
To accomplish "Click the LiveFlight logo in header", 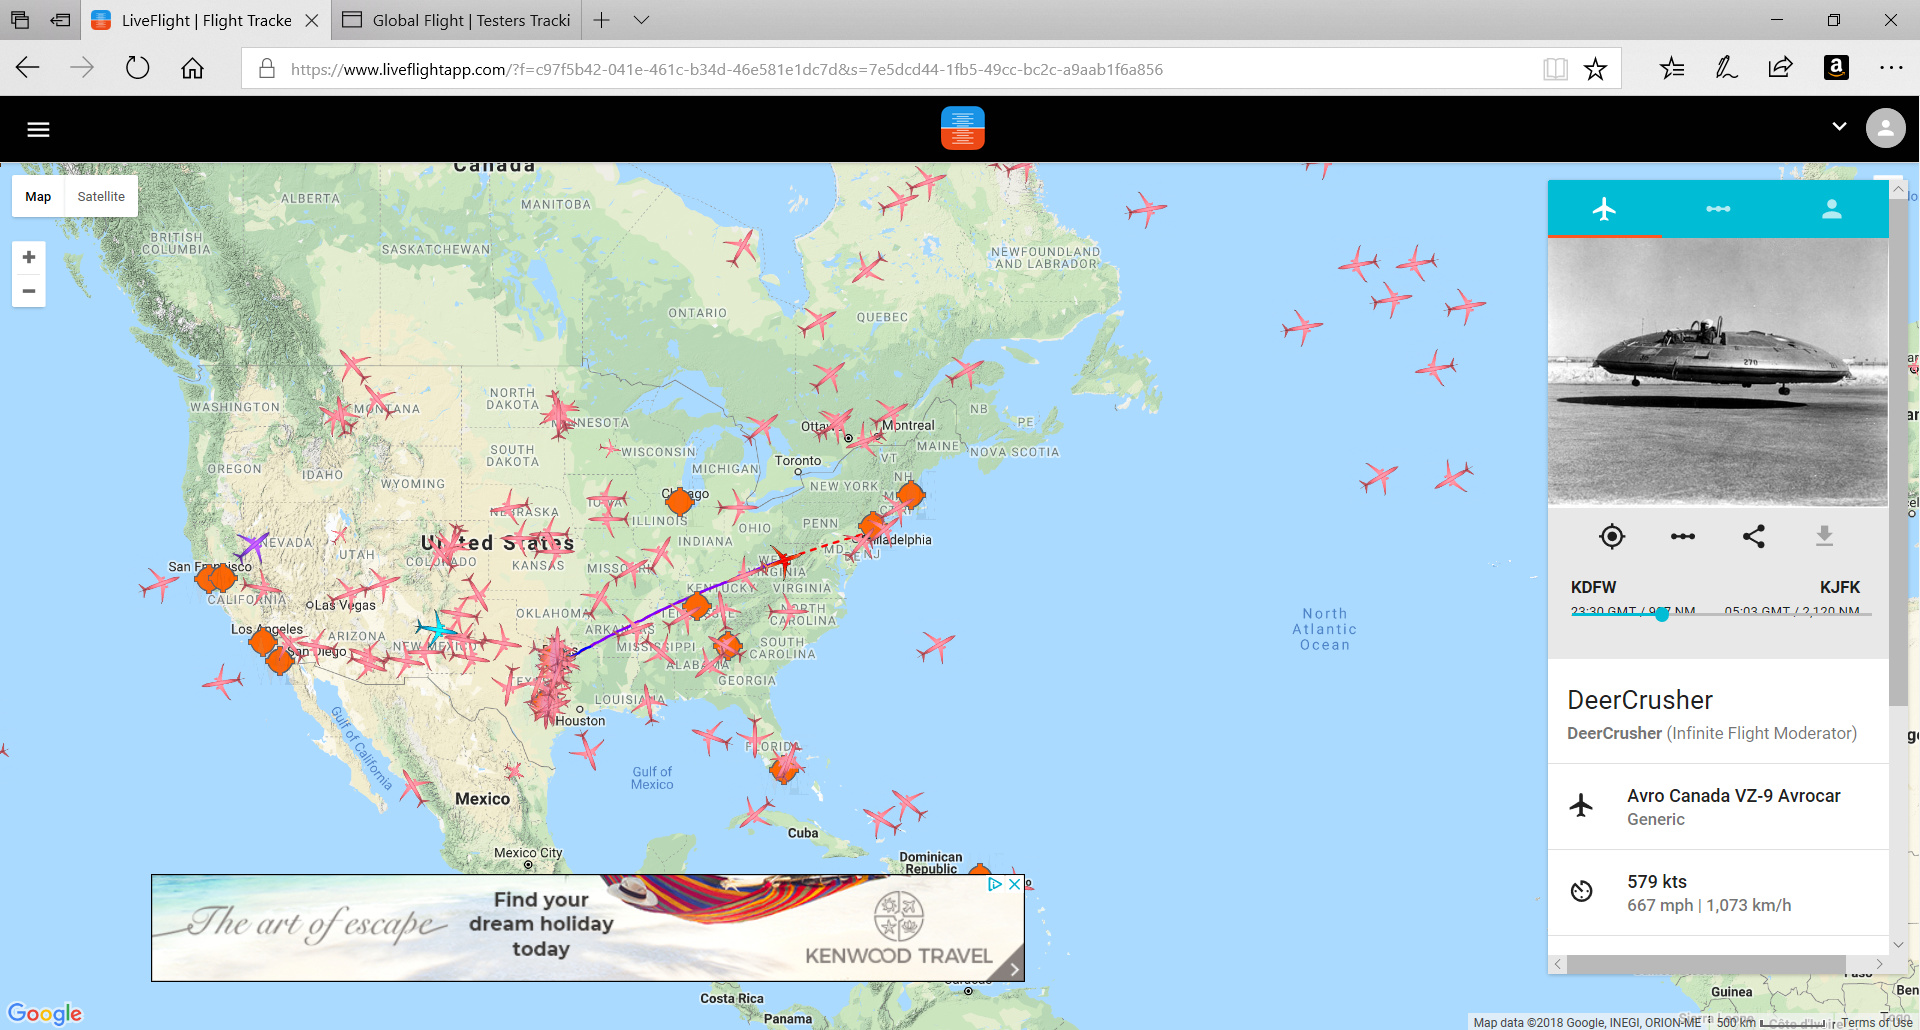I will coord(962,128).
